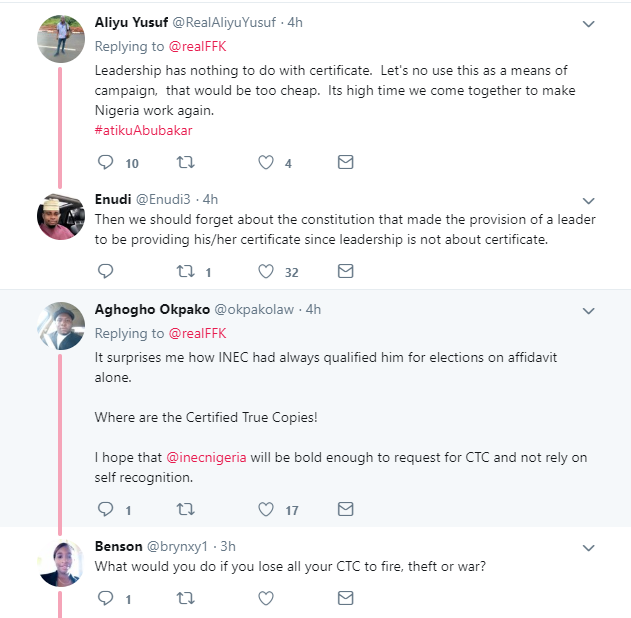Click Enudi's avatar image
Screen dimensions: 631x618
point(60,215)
